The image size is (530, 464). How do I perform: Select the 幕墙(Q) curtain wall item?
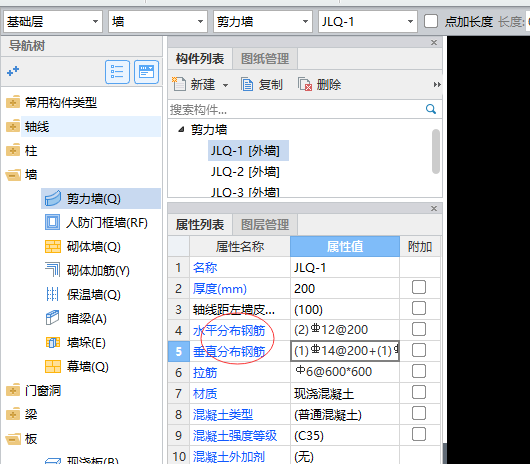(x=77, y=367)
